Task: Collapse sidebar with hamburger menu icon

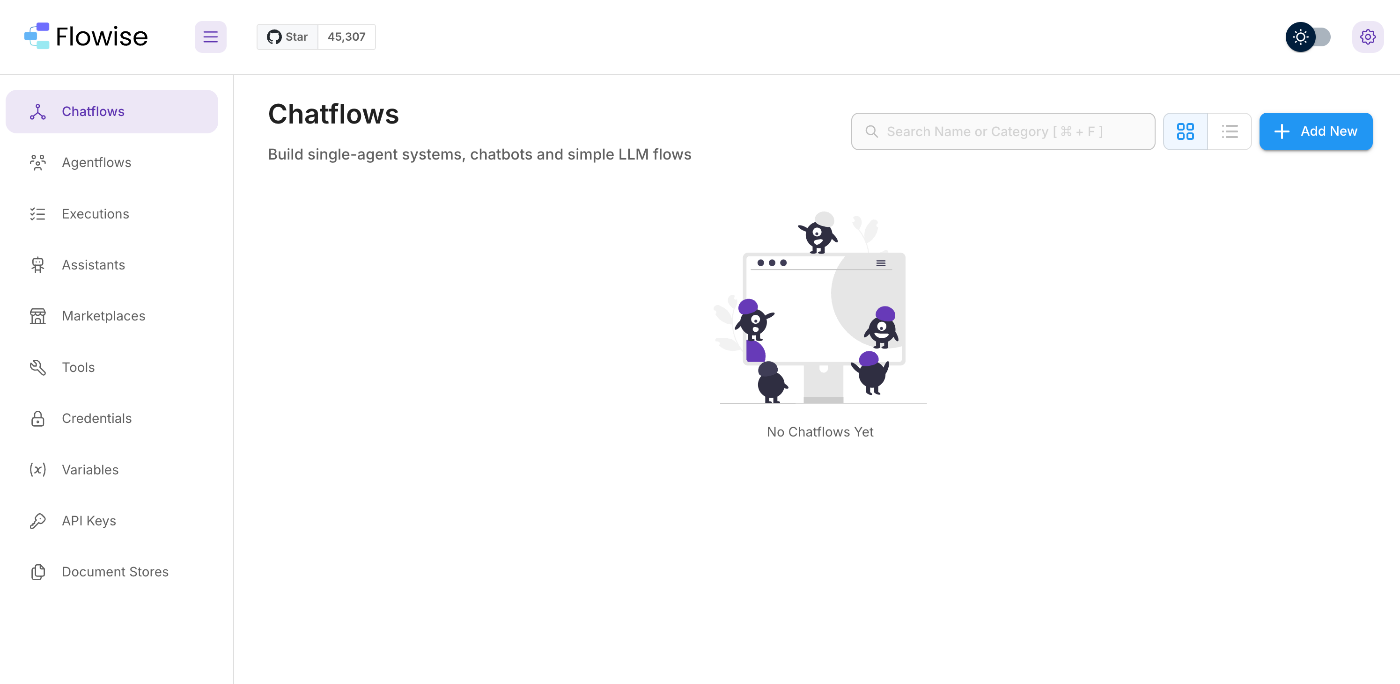Action: [211, 37]
